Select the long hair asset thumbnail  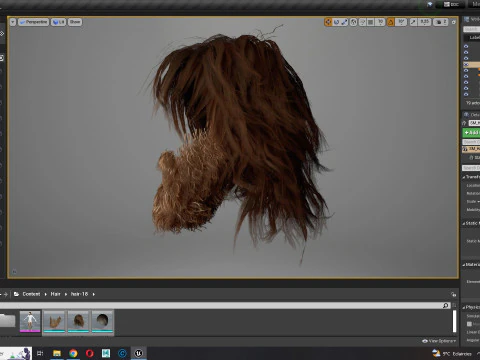(78, 321)
